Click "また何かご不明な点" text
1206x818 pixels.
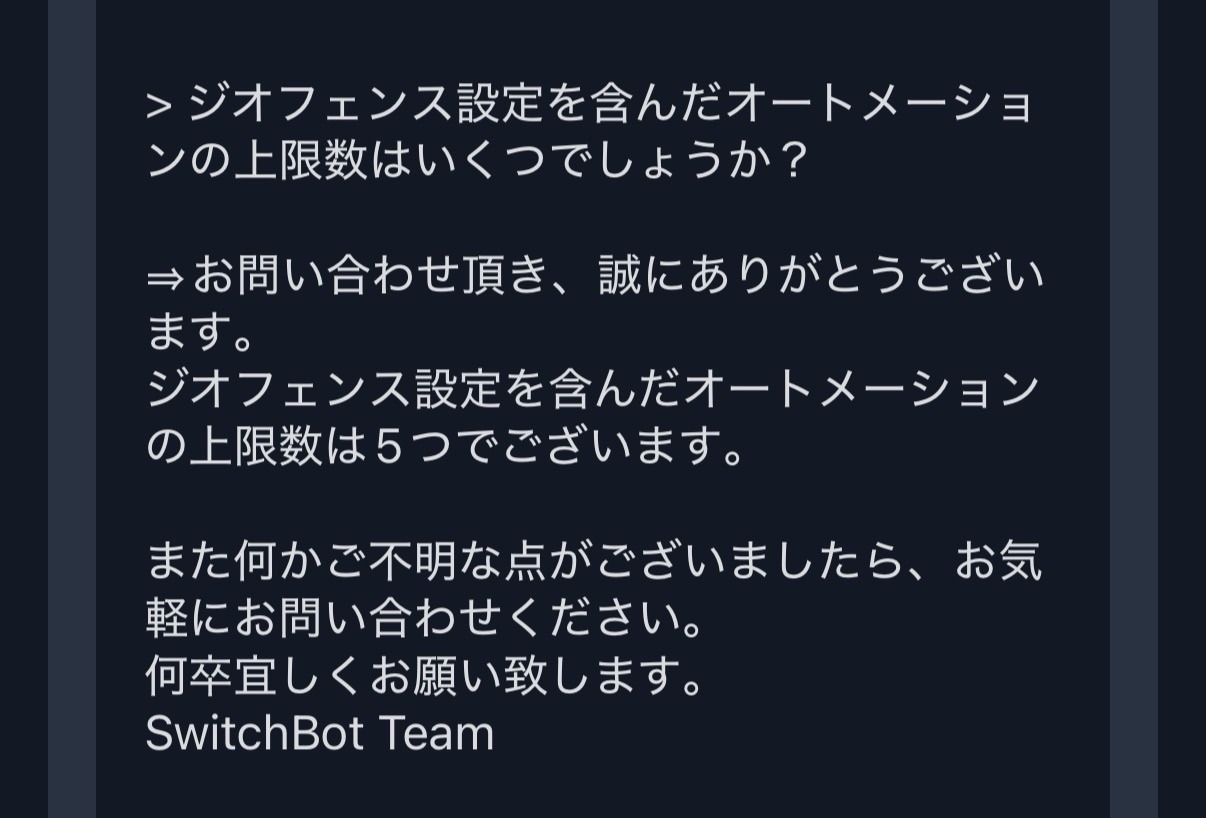coord(360,562)
